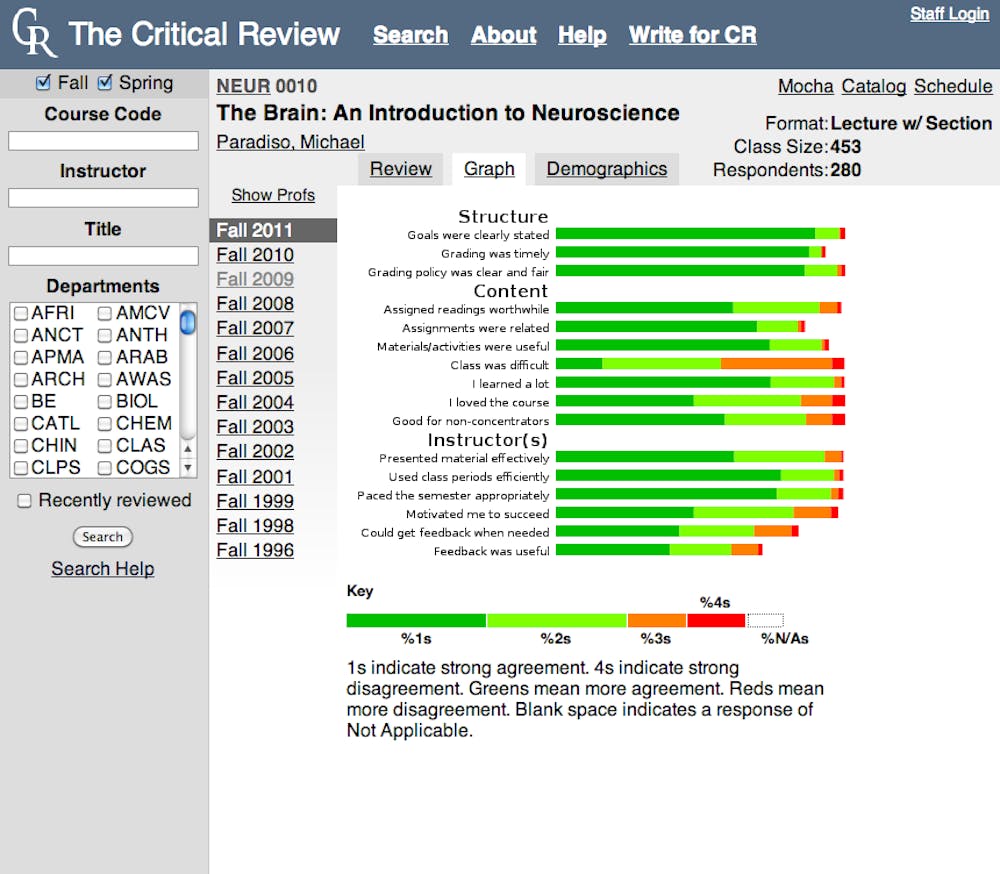
Task: Uncheck the Spring semester checkbox
Action: (105, 83)
